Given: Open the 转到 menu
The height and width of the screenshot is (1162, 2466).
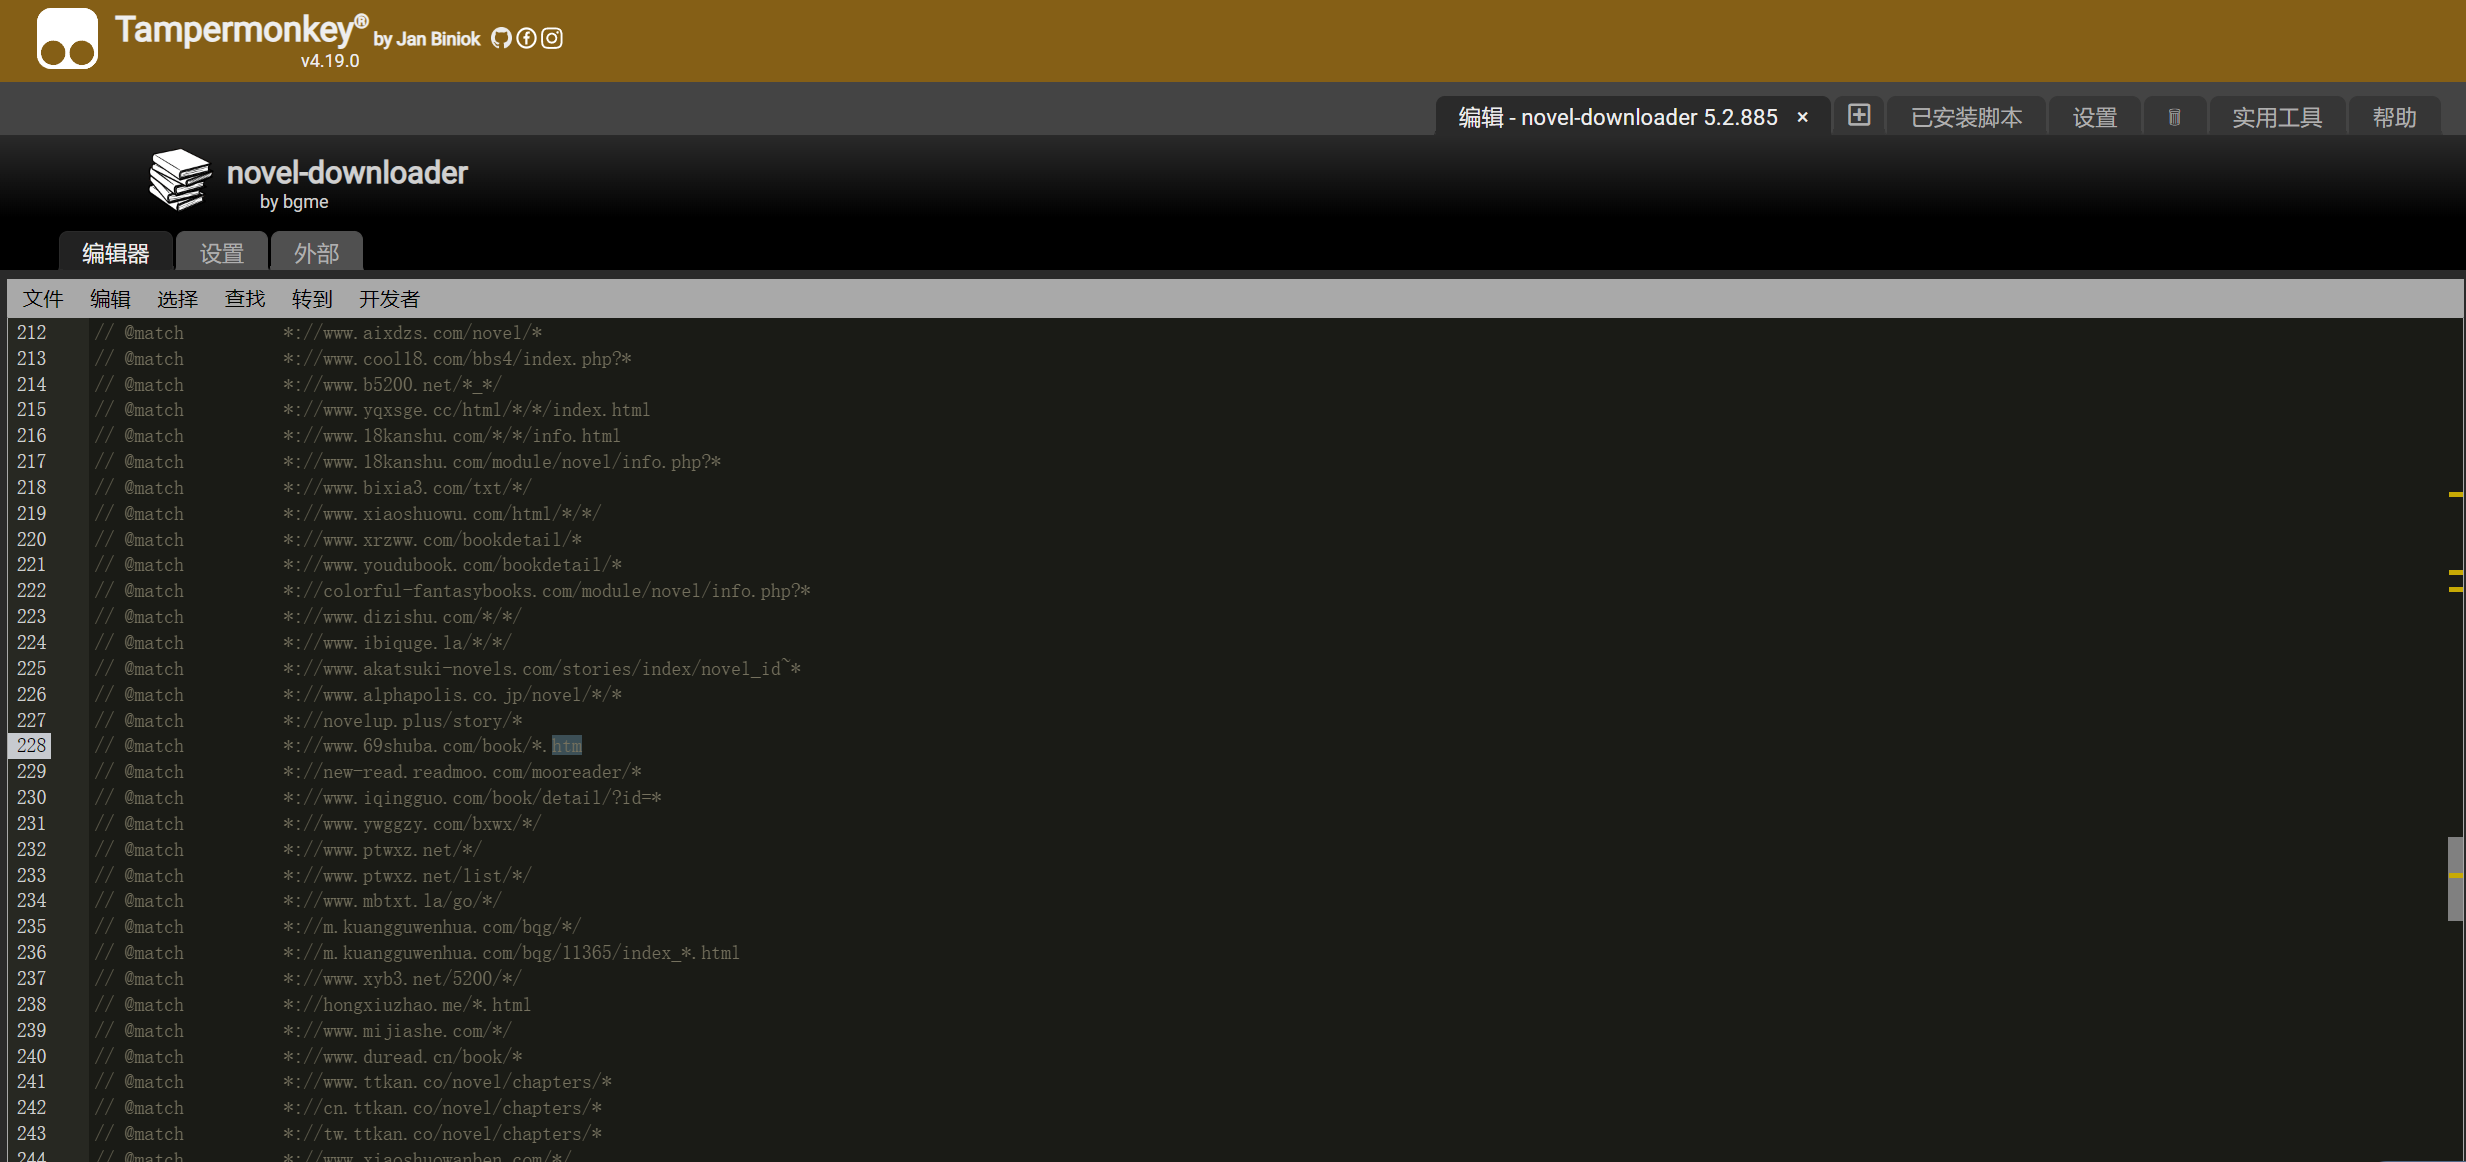Looking at the screenshot, I should pos(311,298).
